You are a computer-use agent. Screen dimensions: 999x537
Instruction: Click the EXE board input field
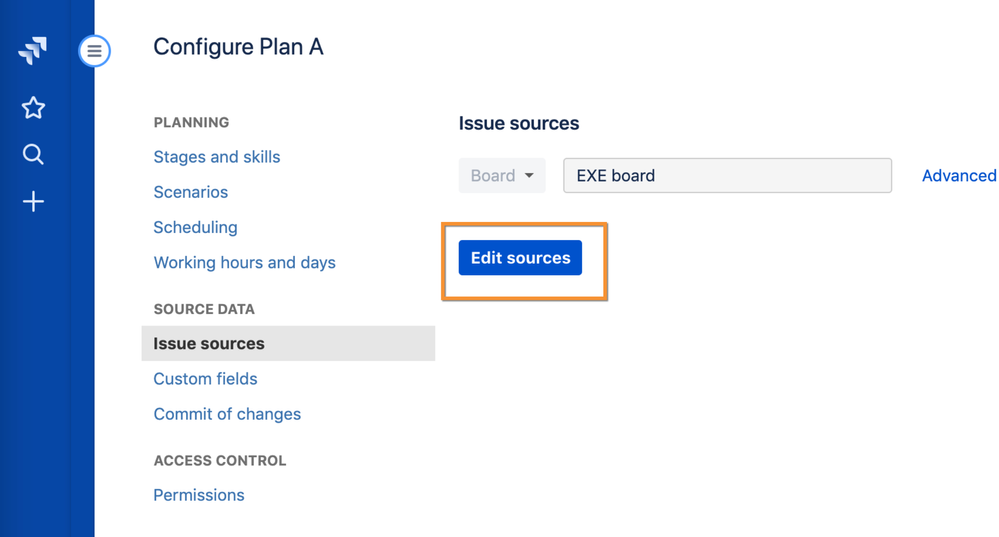point(727,175)
